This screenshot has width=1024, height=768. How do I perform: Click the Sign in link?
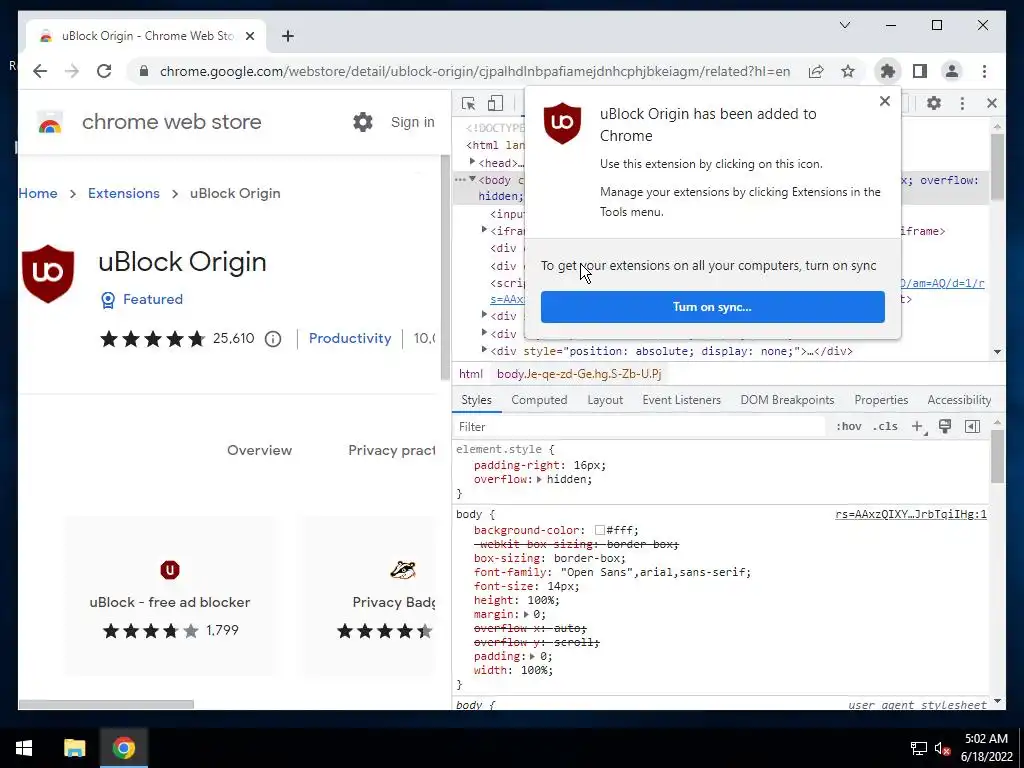412,122
